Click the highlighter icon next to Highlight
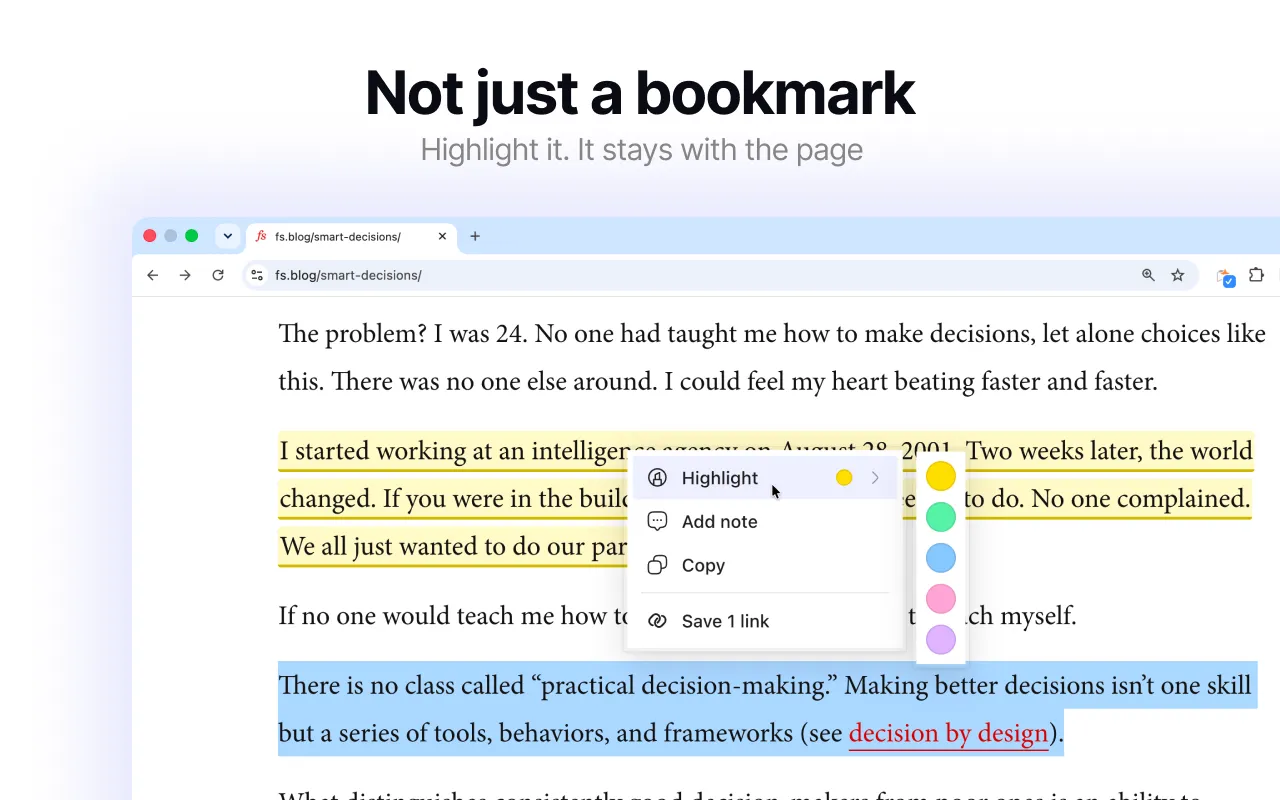The height and width of the screenshot is (800, 1280). point(657,478)
